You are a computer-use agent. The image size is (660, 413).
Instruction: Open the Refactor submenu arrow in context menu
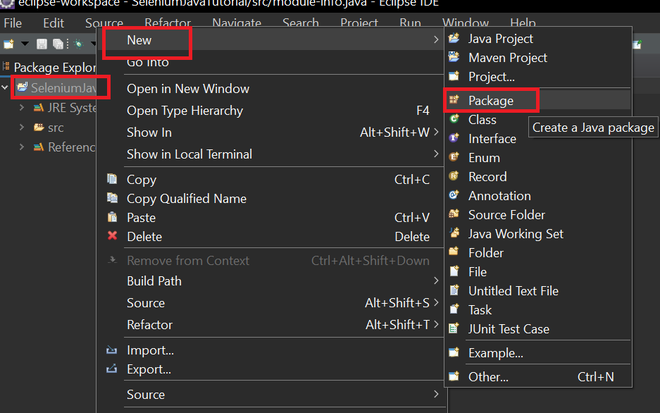pos(436,325)
